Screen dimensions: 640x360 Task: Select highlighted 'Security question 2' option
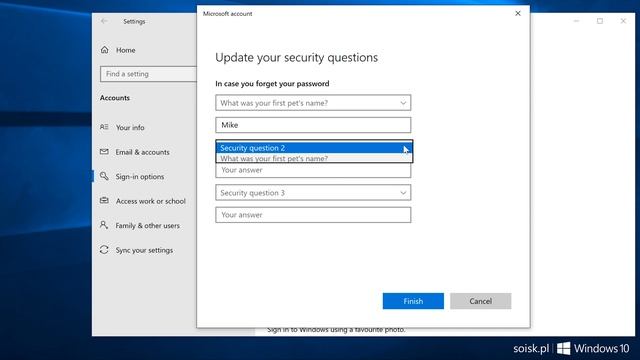(x=314, y=147)
